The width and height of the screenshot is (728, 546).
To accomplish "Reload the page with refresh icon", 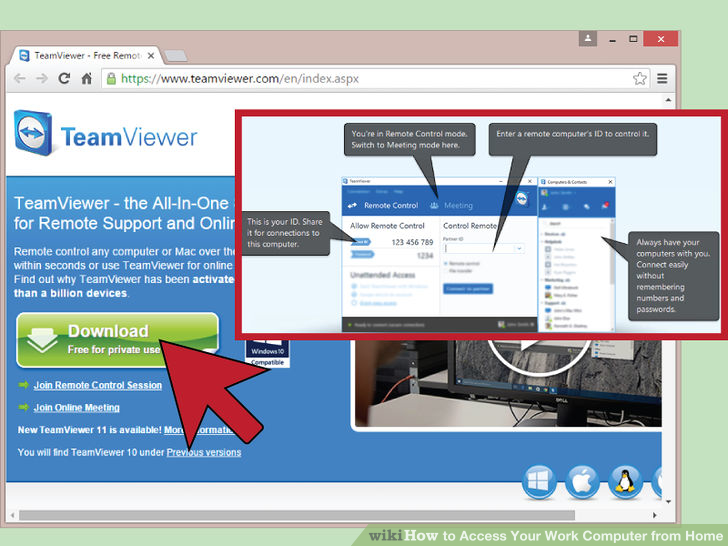I will coord(64,78).
